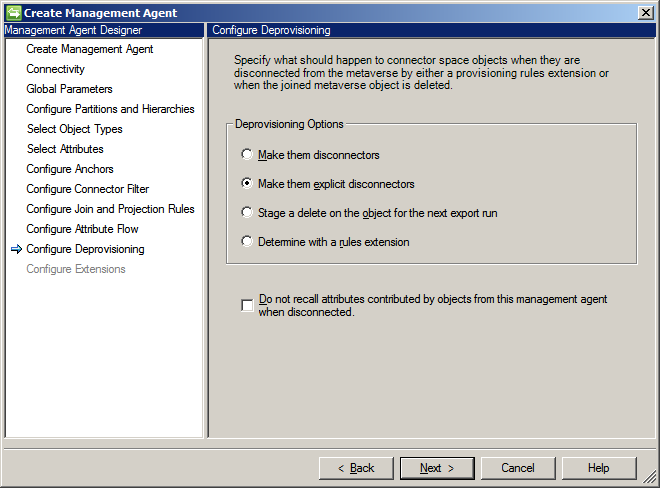Open the Select Attributes page
660x488 pixels.
pyautogui.click(x=65, y=149)
